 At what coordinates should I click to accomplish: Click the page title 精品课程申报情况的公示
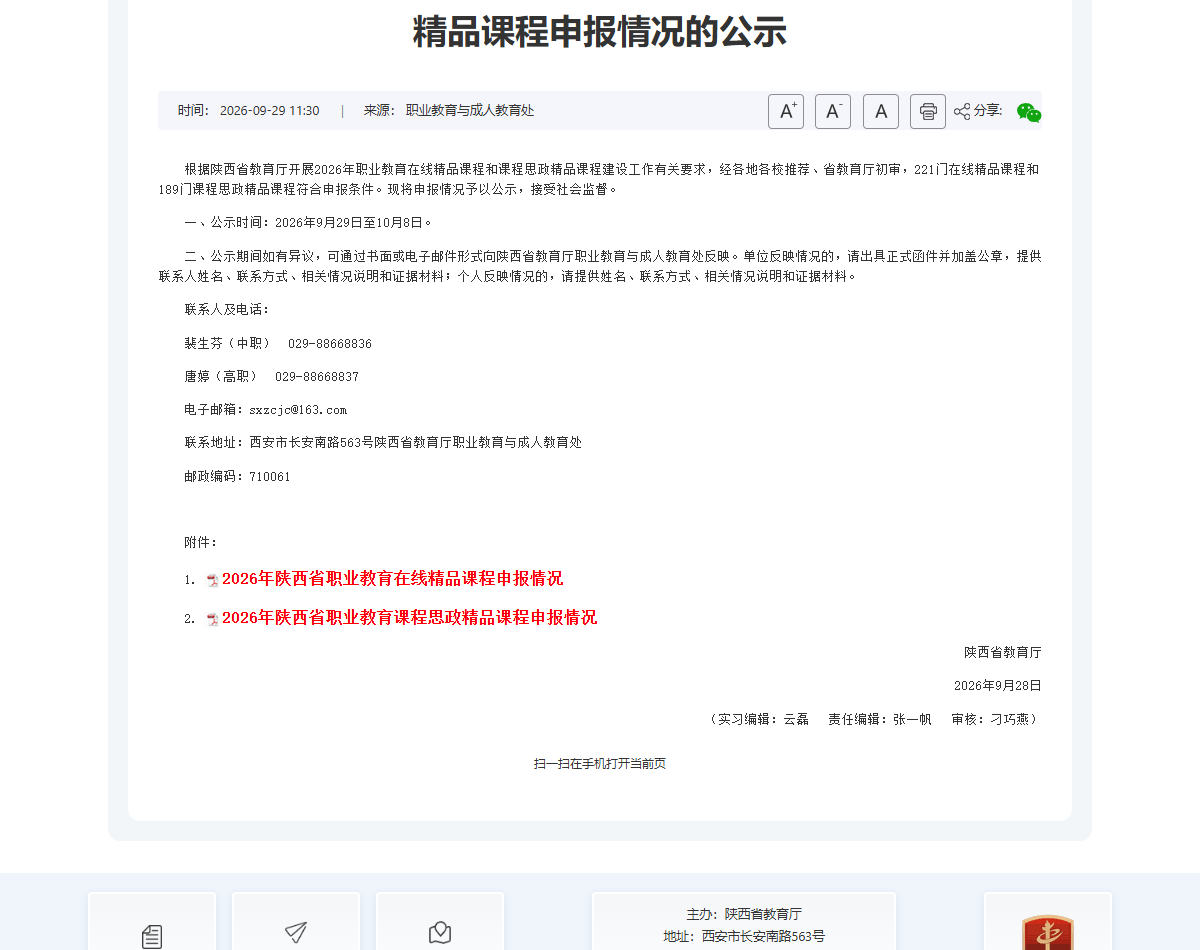(x=600, y=32)
